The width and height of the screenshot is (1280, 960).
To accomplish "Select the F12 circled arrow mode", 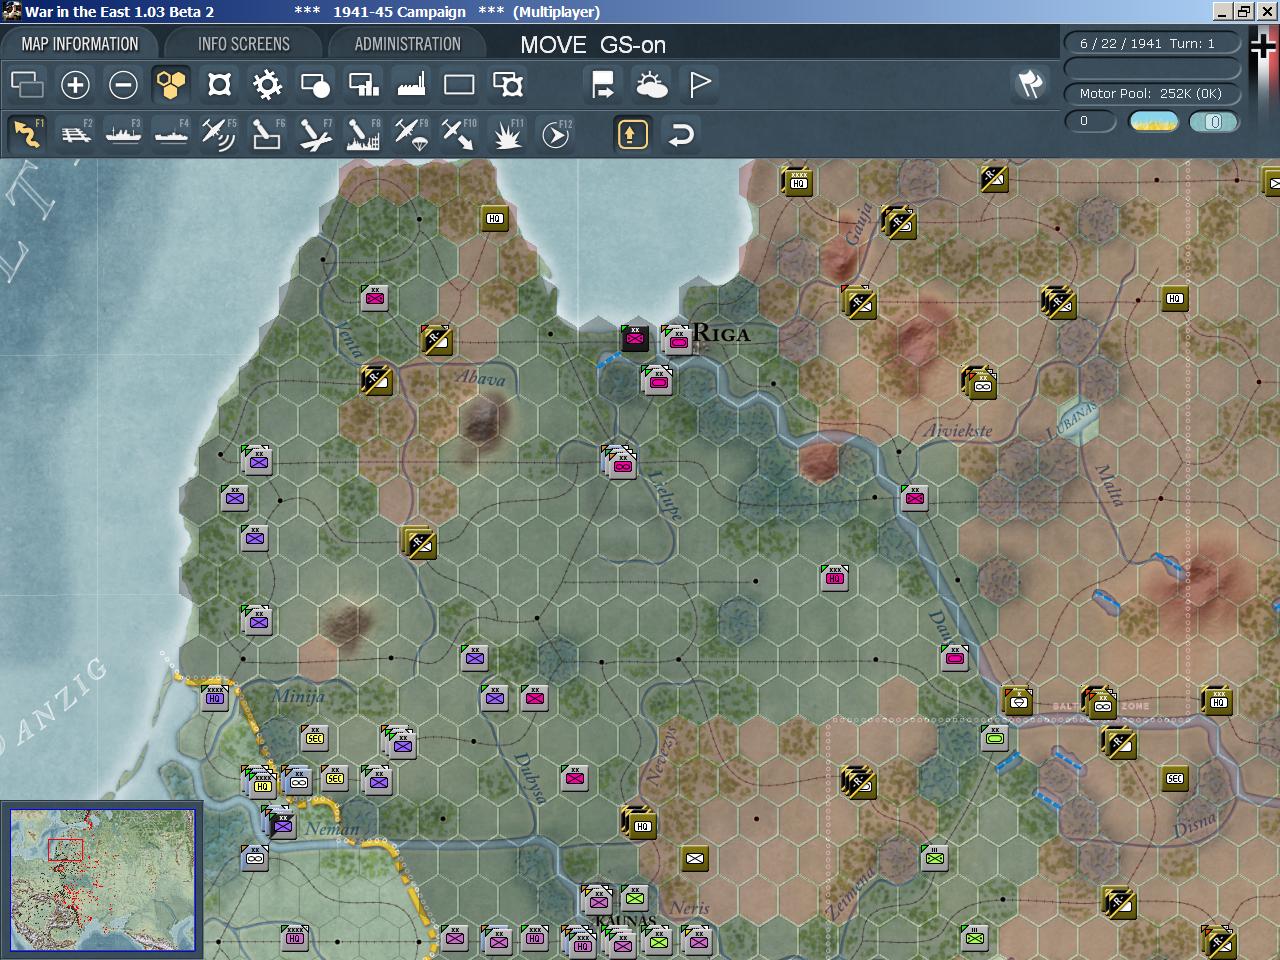I will tap(556, 133).
